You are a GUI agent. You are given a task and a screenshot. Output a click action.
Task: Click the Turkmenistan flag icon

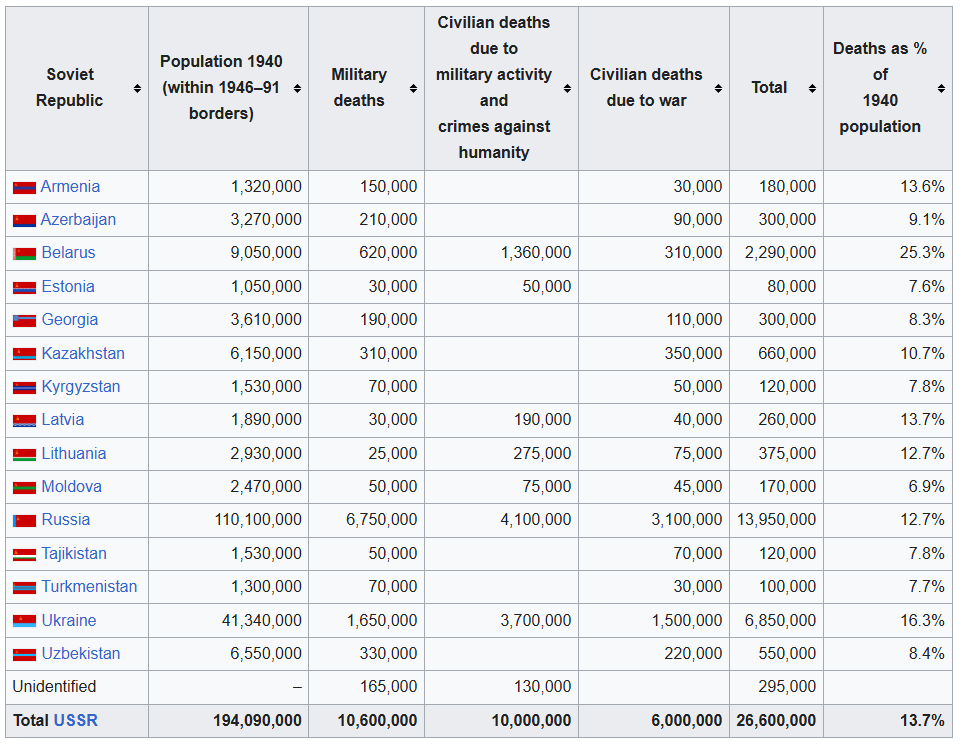(24, 588)
